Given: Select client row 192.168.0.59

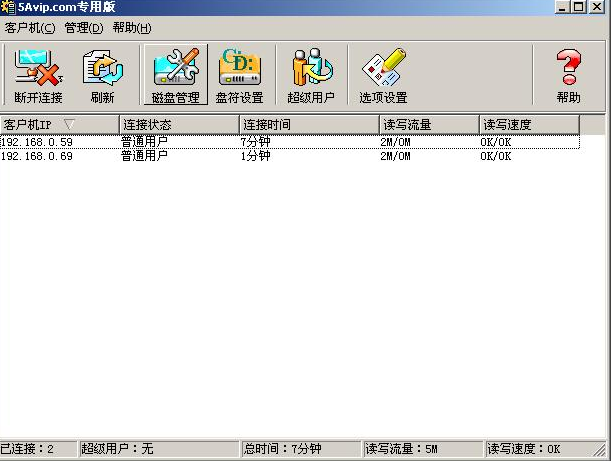Looking at the screenshot, I should (289, 142).
